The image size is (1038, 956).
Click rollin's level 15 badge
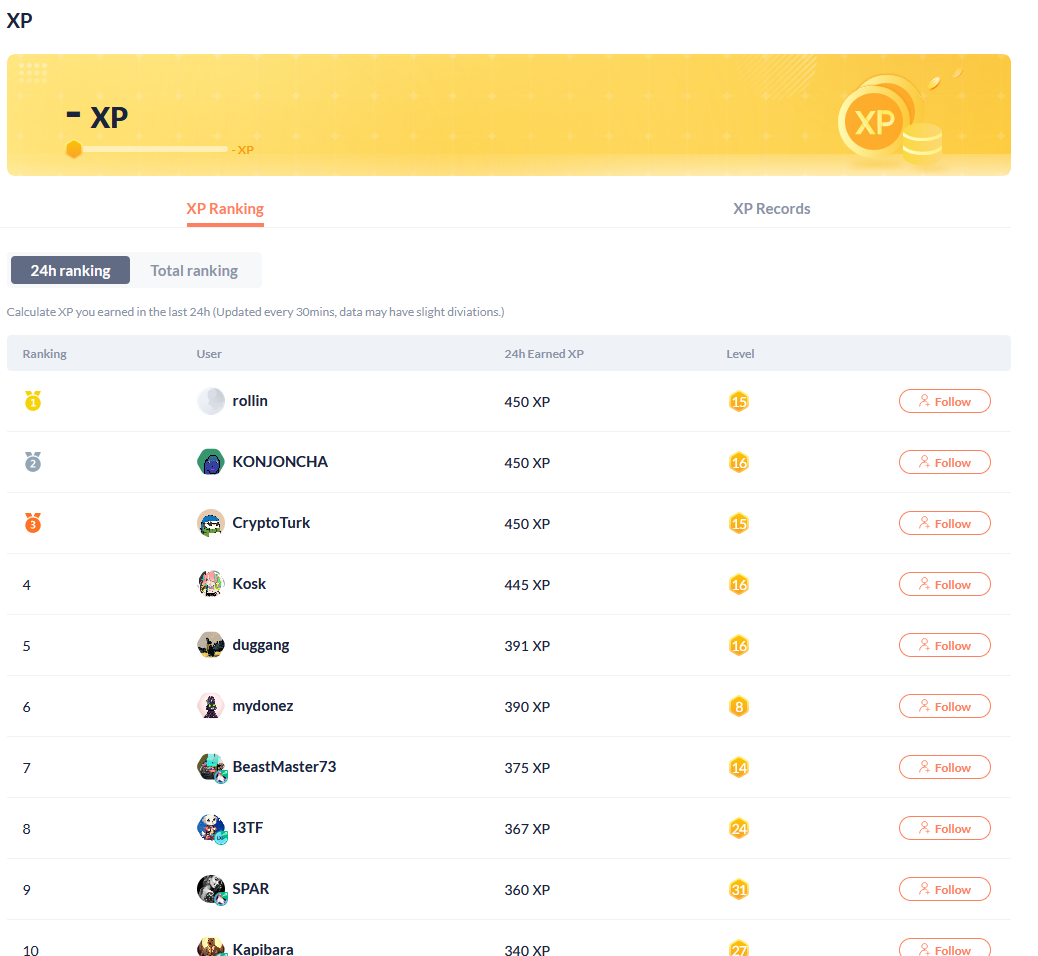click(739, 401)
